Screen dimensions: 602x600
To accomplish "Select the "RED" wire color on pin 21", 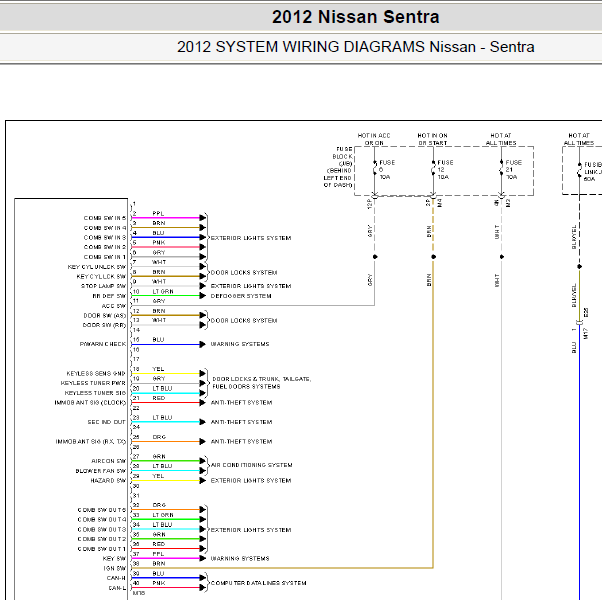I will pyautogui.click(x=159, y=398).
